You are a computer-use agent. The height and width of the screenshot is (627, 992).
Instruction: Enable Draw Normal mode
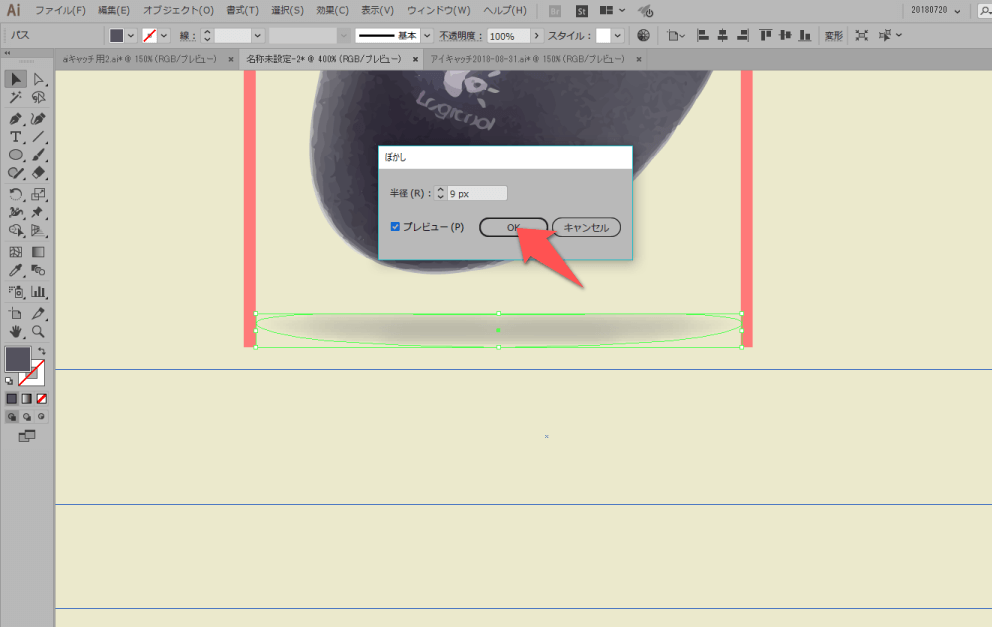12,417
